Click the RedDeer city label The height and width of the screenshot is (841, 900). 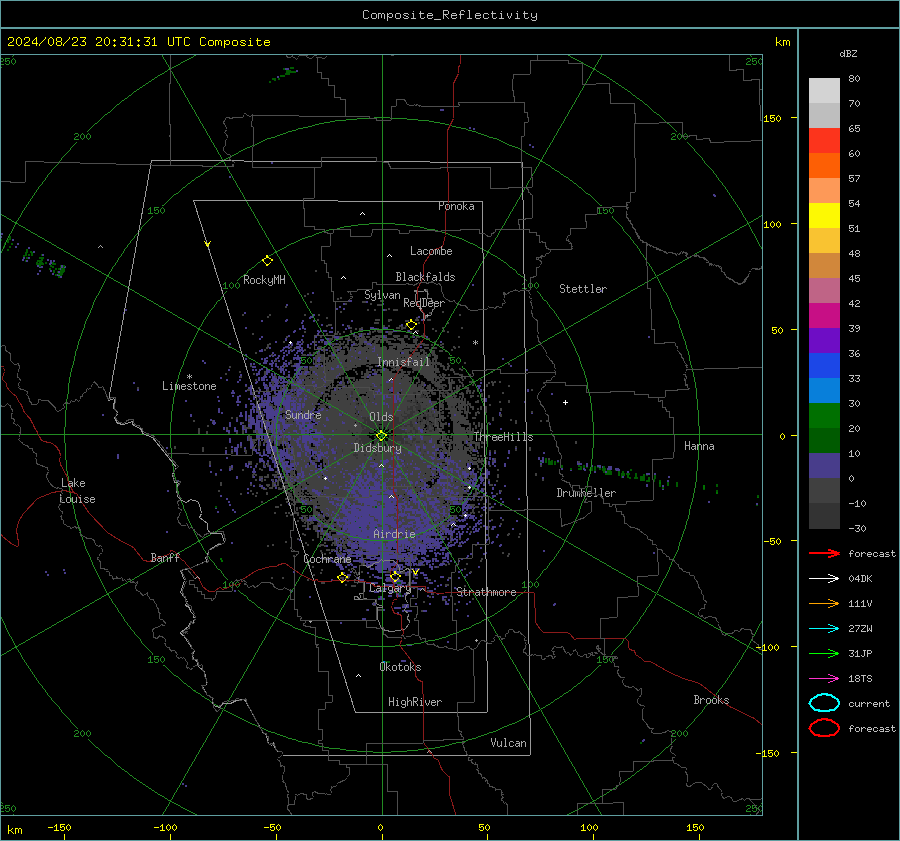pos(424,303)
